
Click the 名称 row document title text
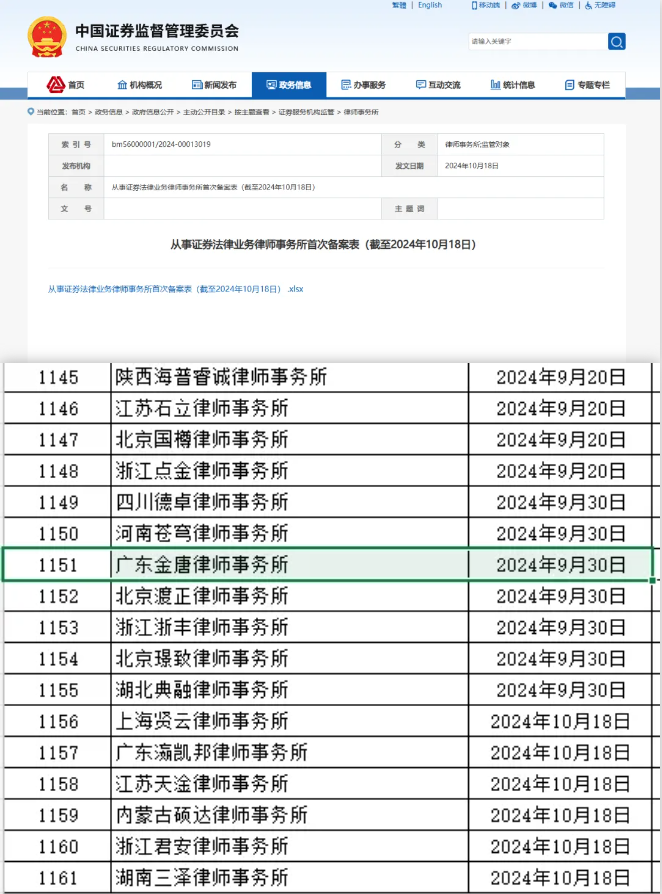click(x=213, y=187)
